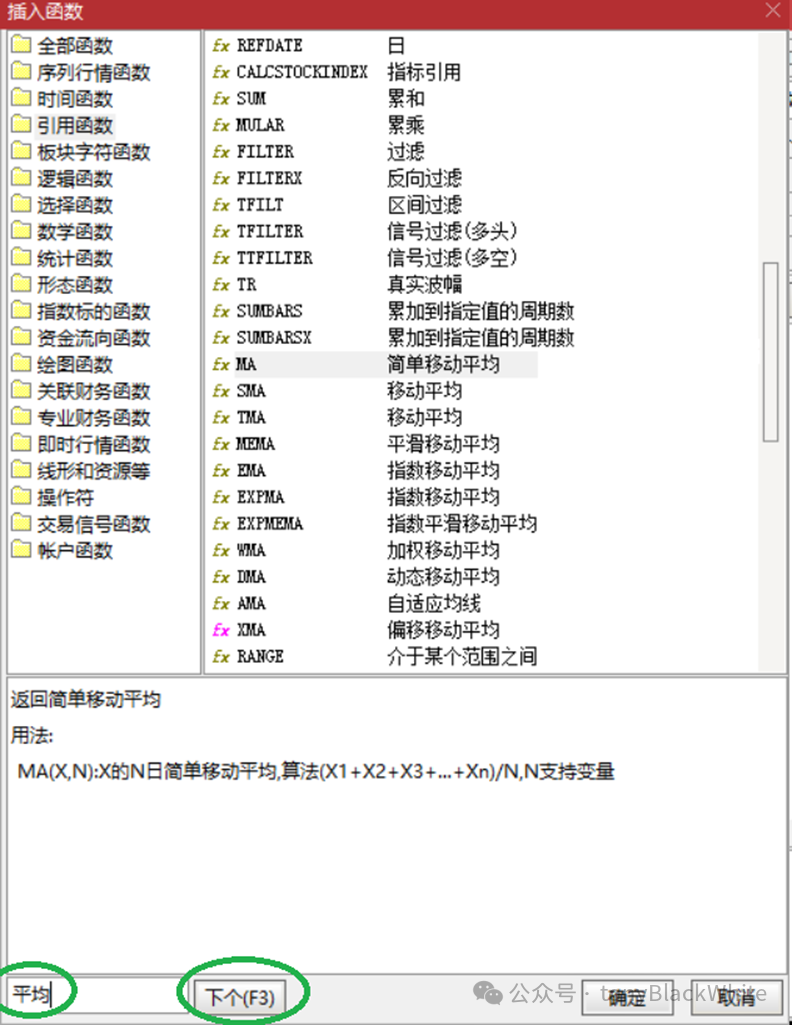Click the 操作符 folder icon
Screen dimensions: 792x1025
pos(22,497)
